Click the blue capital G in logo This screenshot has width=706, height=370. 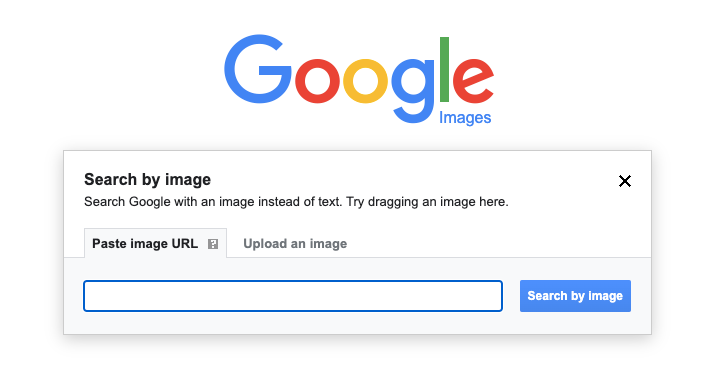pyautogui.click(x=258, y=69)
